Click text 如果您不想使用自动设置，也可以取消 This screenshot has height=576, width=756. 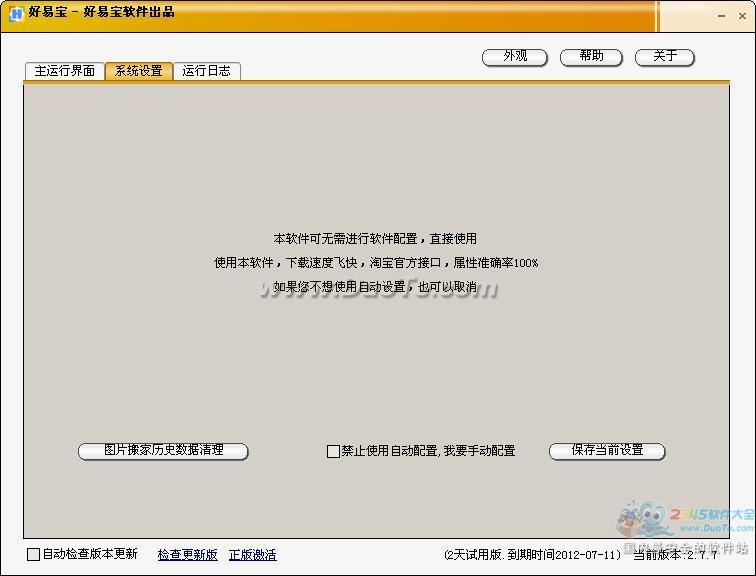pos(375,287)
